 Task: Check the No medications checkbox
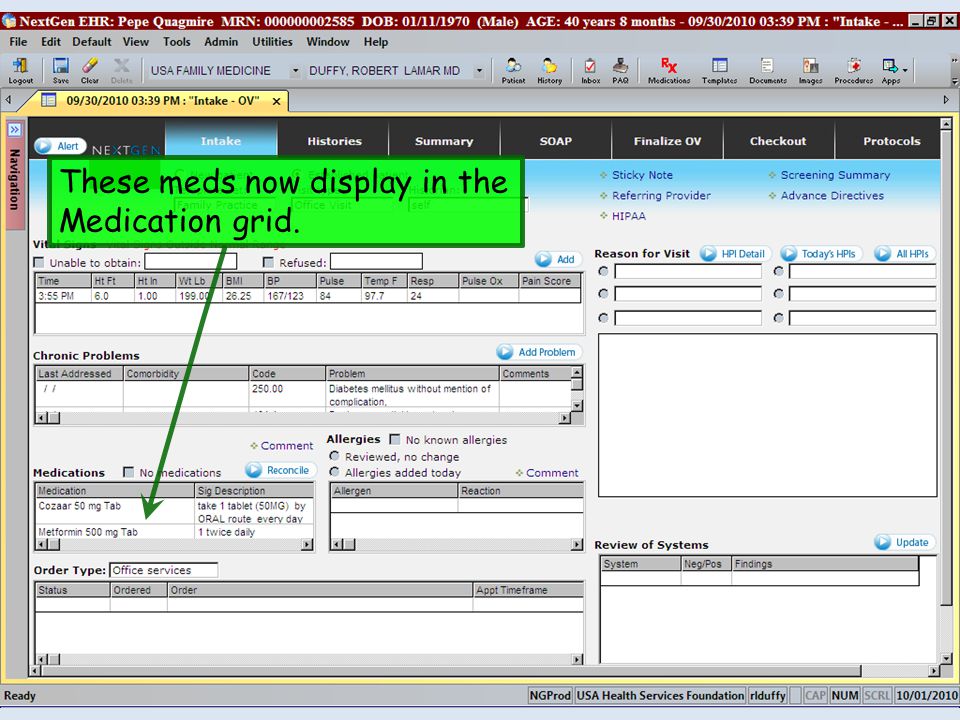pos(128,472)
